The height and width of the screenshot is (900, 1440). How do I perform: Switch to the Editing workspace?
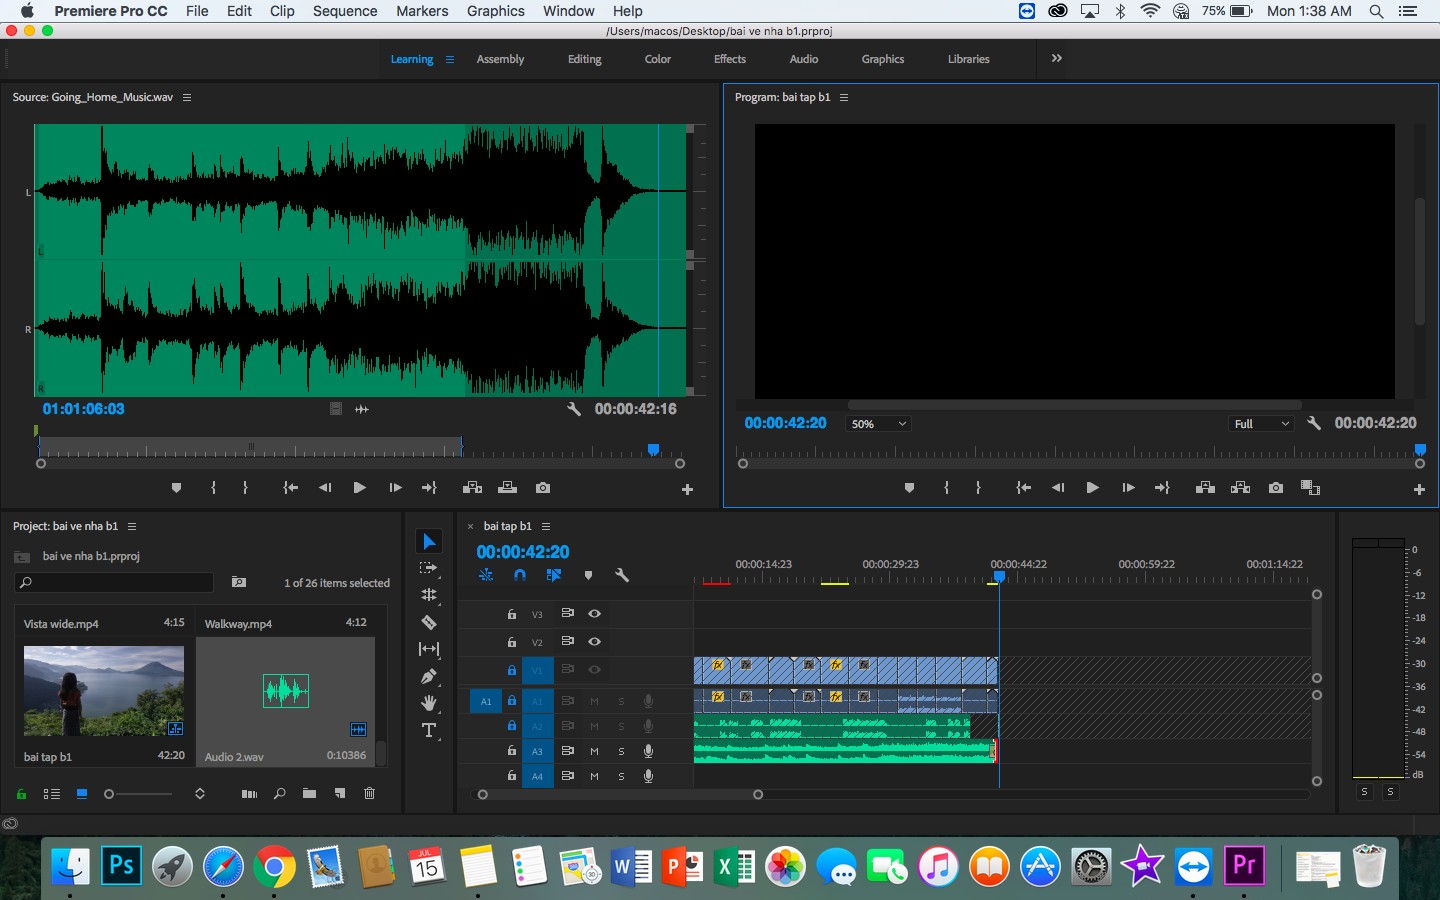click(x=585, y=59)
